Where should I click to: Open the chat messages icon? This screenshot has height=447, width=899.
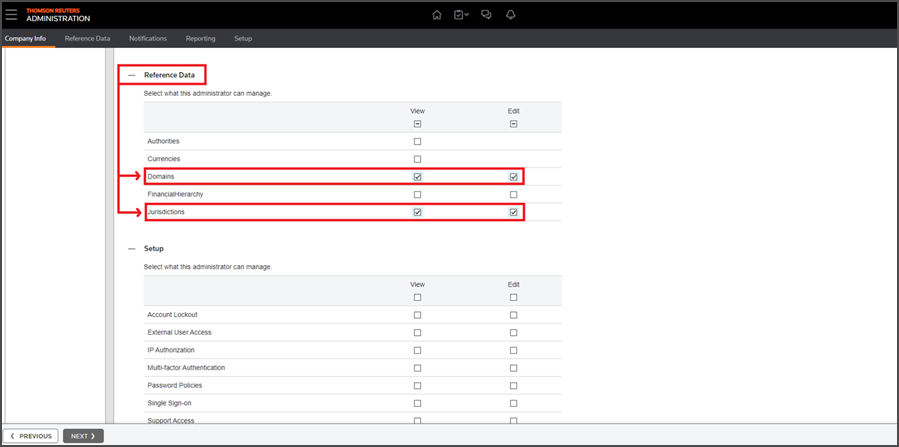[486, 15]
